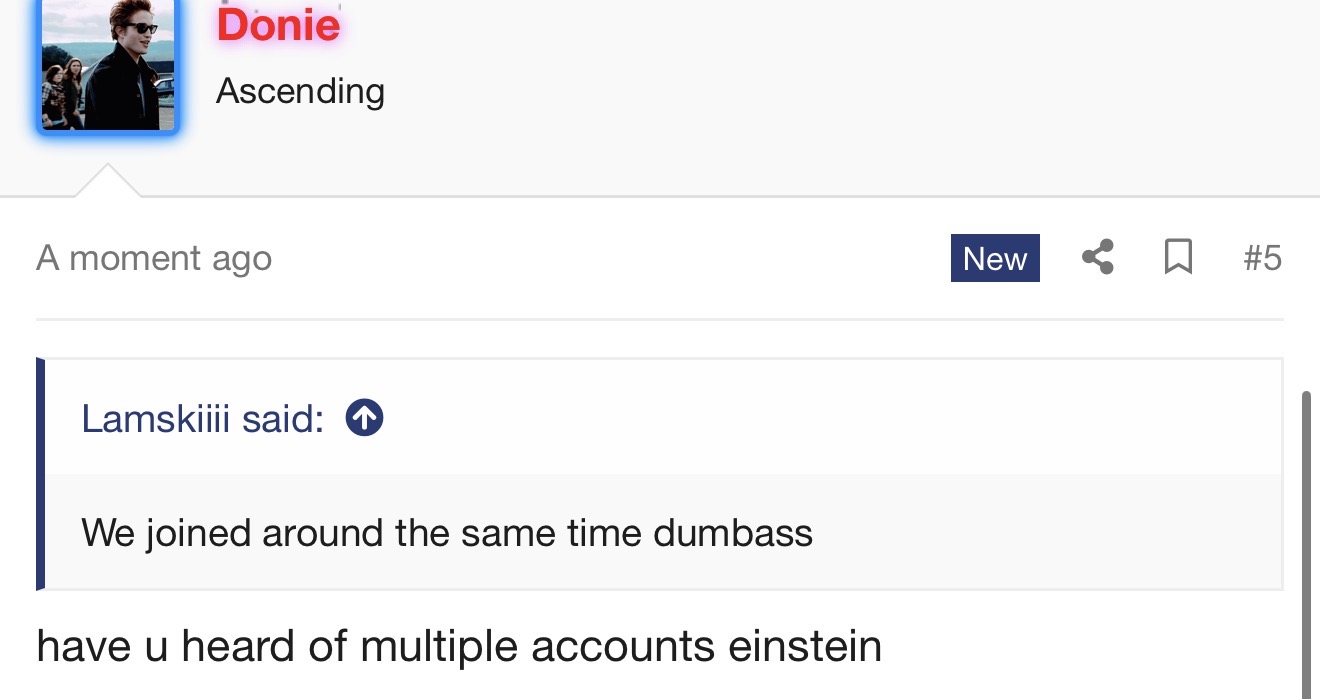Open the 'A moment ago' timestamp permalink

coord(154,258)
